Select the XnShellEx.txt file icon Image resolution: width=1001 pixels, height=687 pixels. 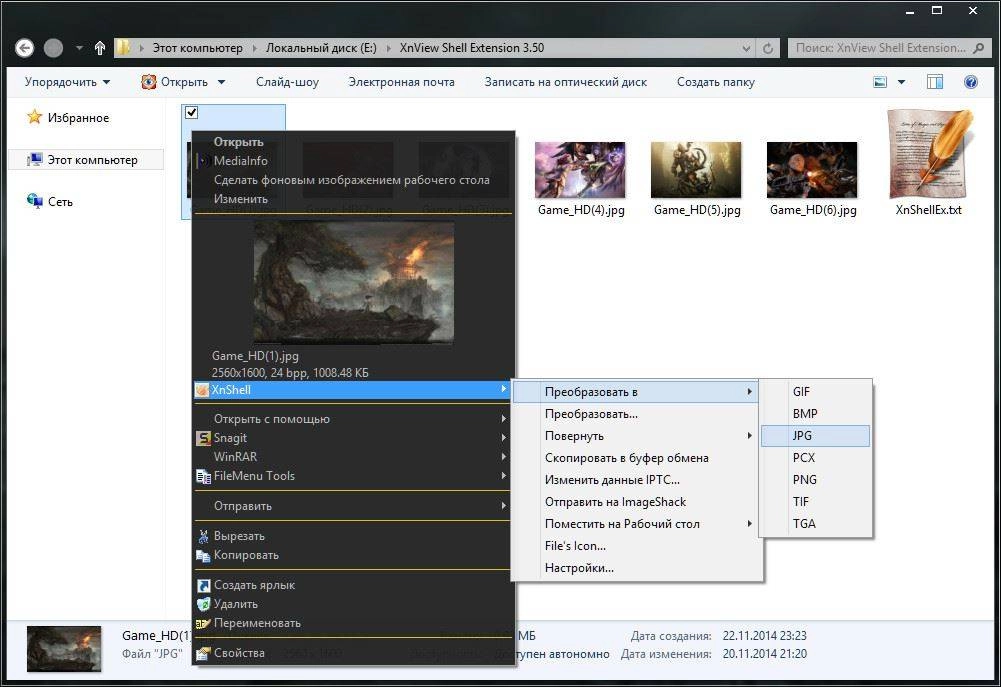pyautogui.click(x=930, y=154)
